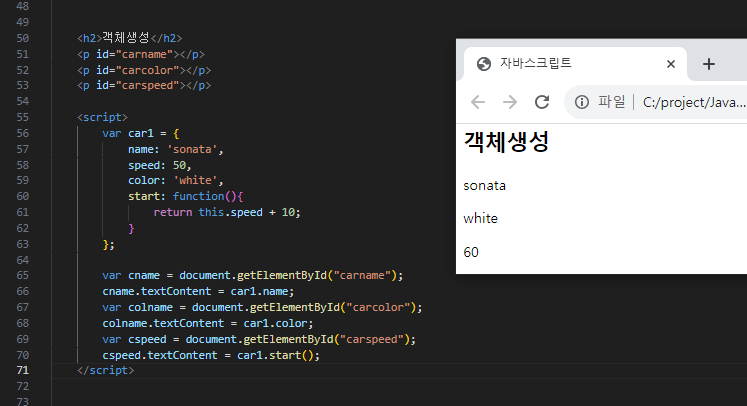Image resolution: width=747 pixels, height=406 pixels.
Task: Click the '60' output on the page
Action: (x=471, y=252)
